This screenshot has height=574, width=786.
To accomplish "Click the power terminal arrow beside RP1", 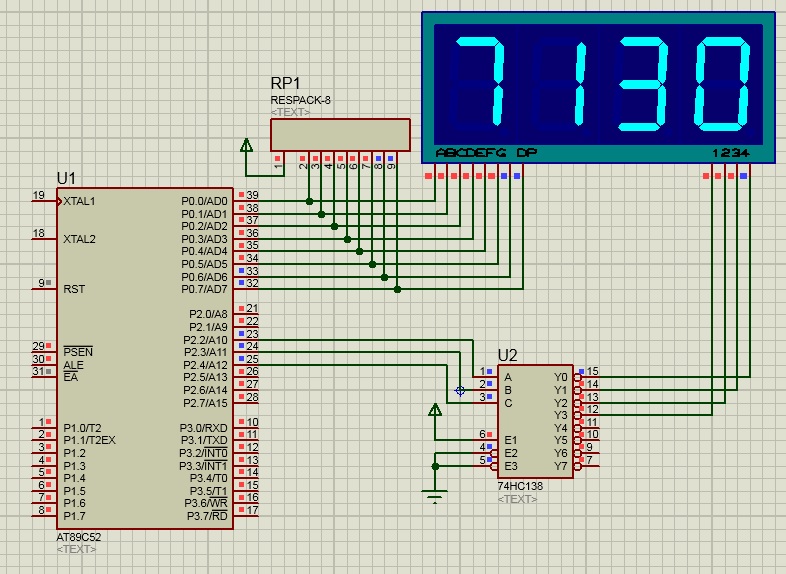I will click(x=246, y=145).
